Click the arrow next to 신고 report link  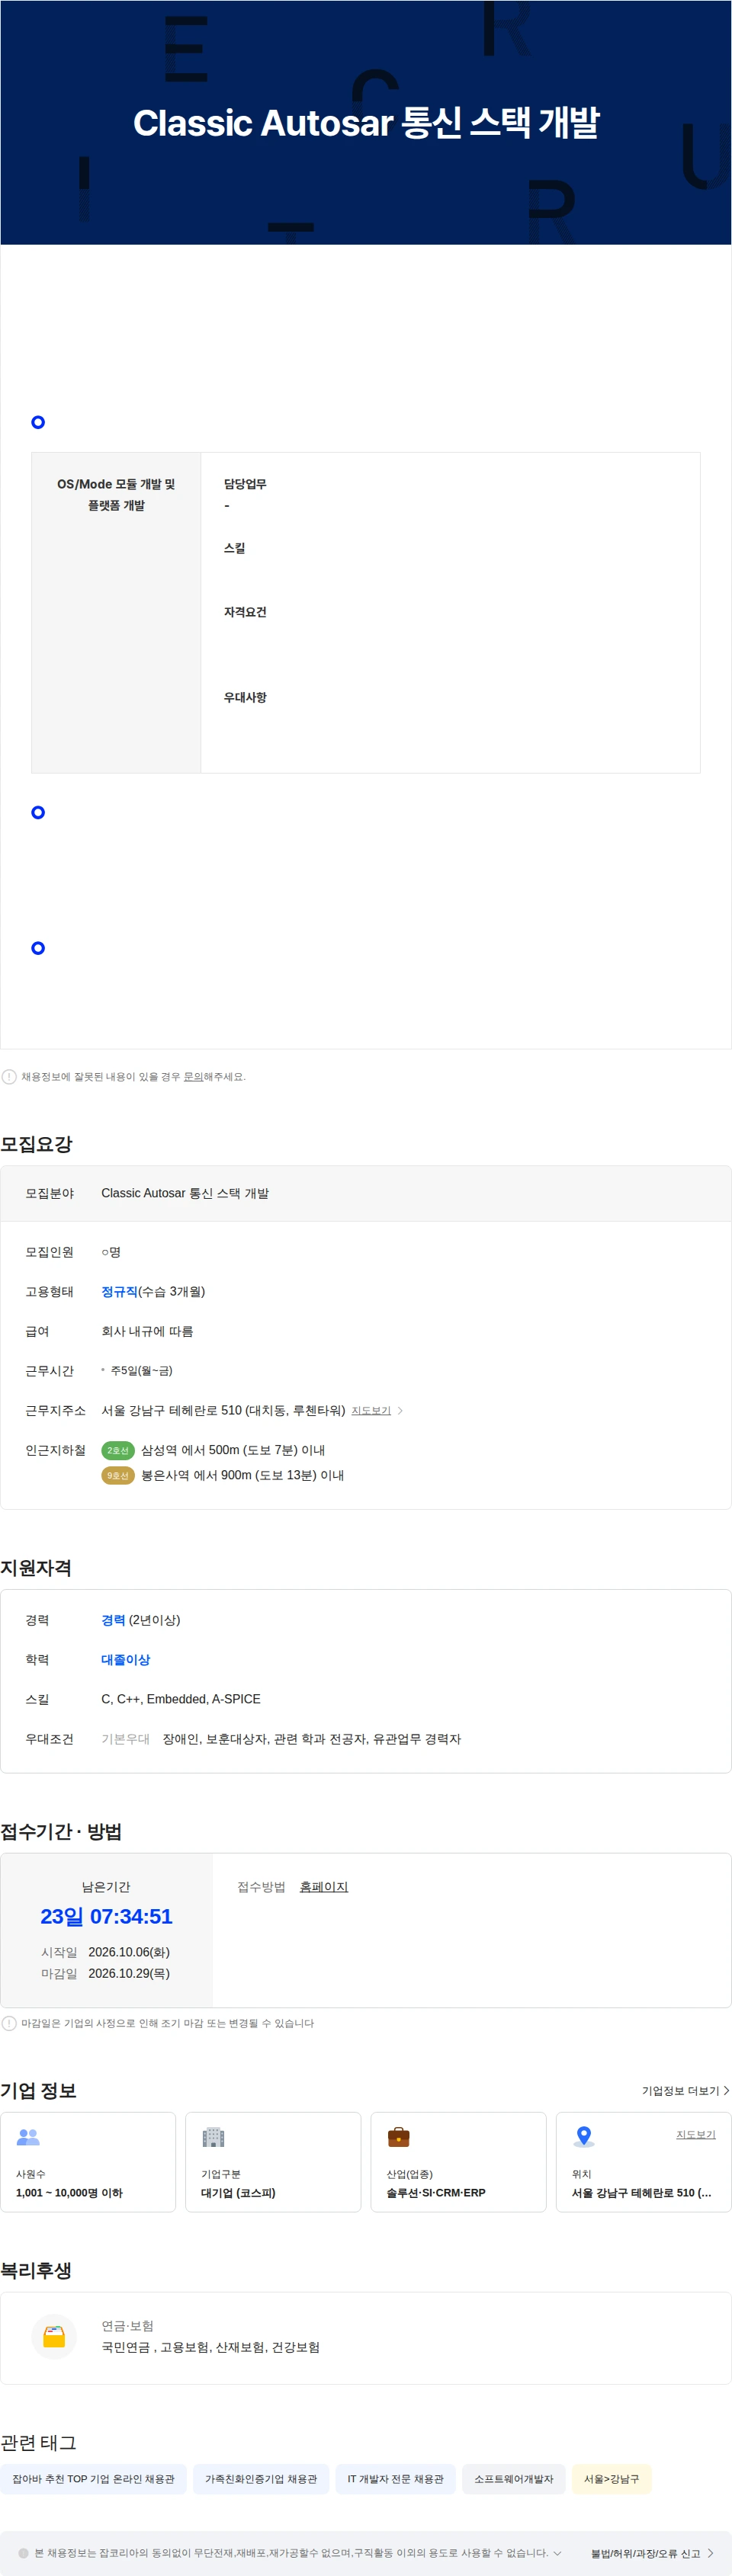click(x=710, y=2553)
